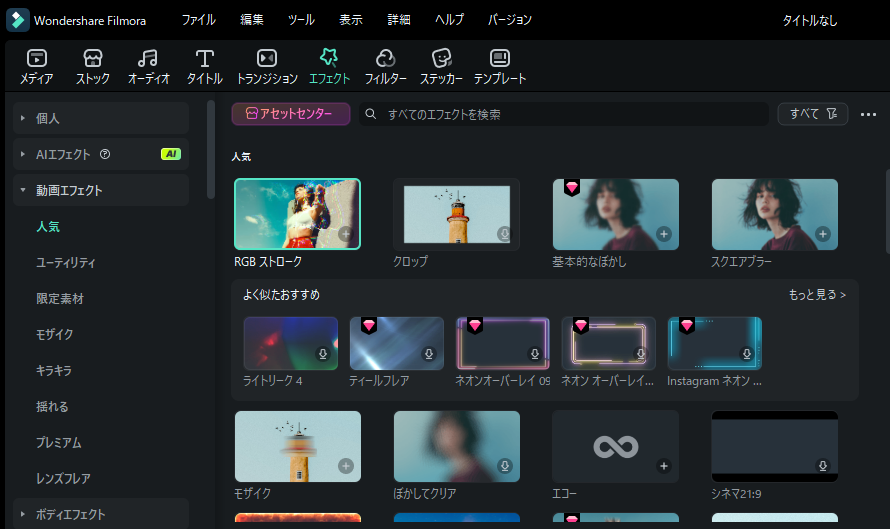Click the search magnifier icon

point(371,114)
